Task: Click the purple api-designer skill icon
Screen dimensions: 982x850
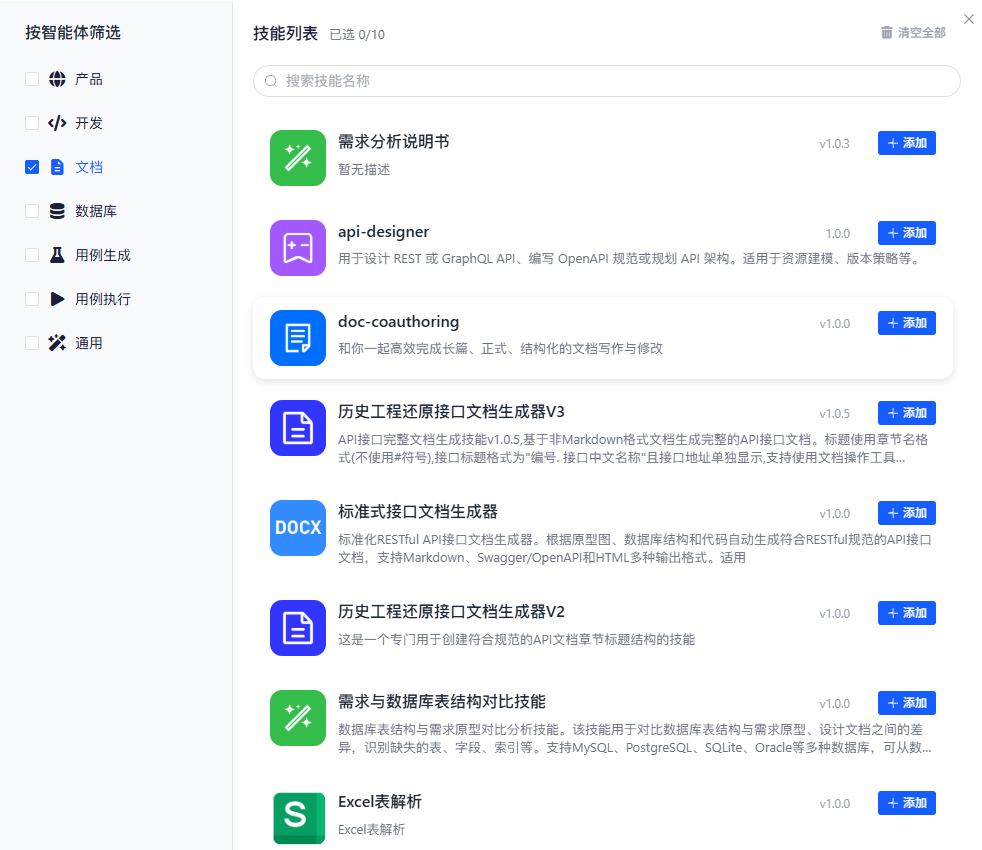Action: (297, 248)
